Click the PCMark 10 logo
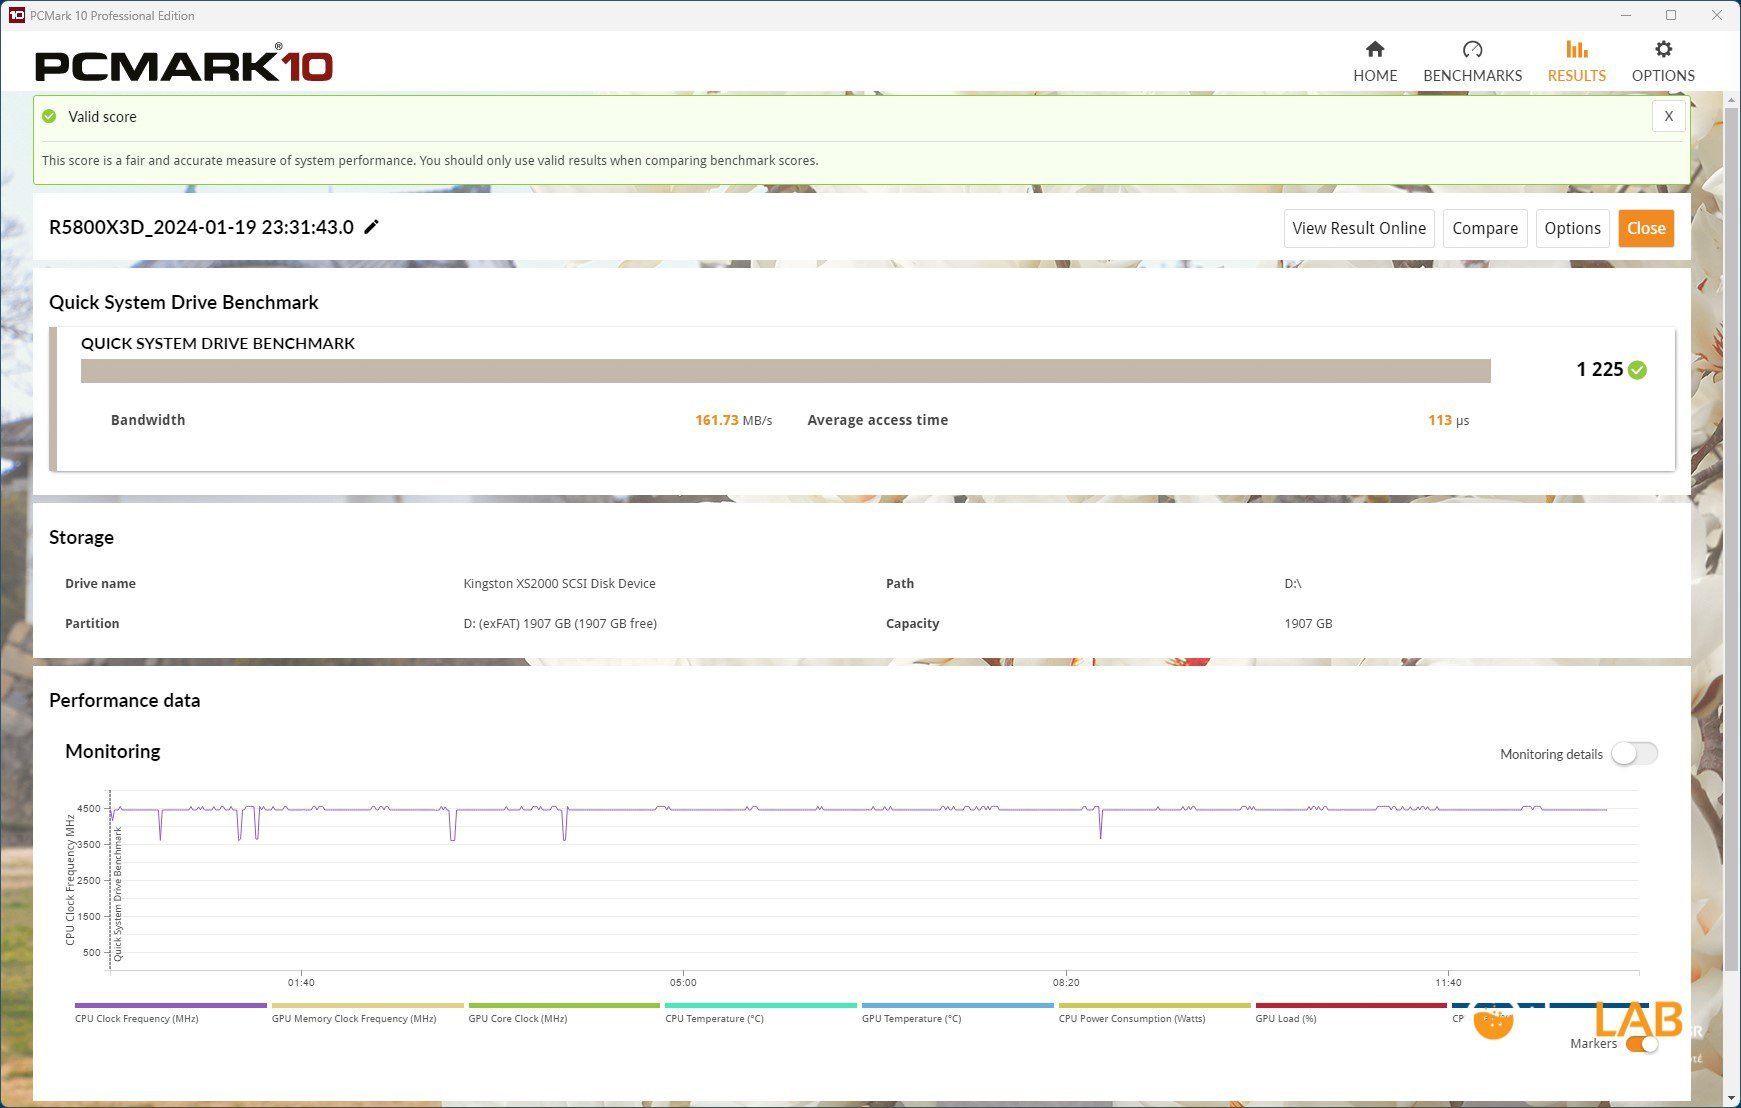1741x1108 pixels. point(184,65)
